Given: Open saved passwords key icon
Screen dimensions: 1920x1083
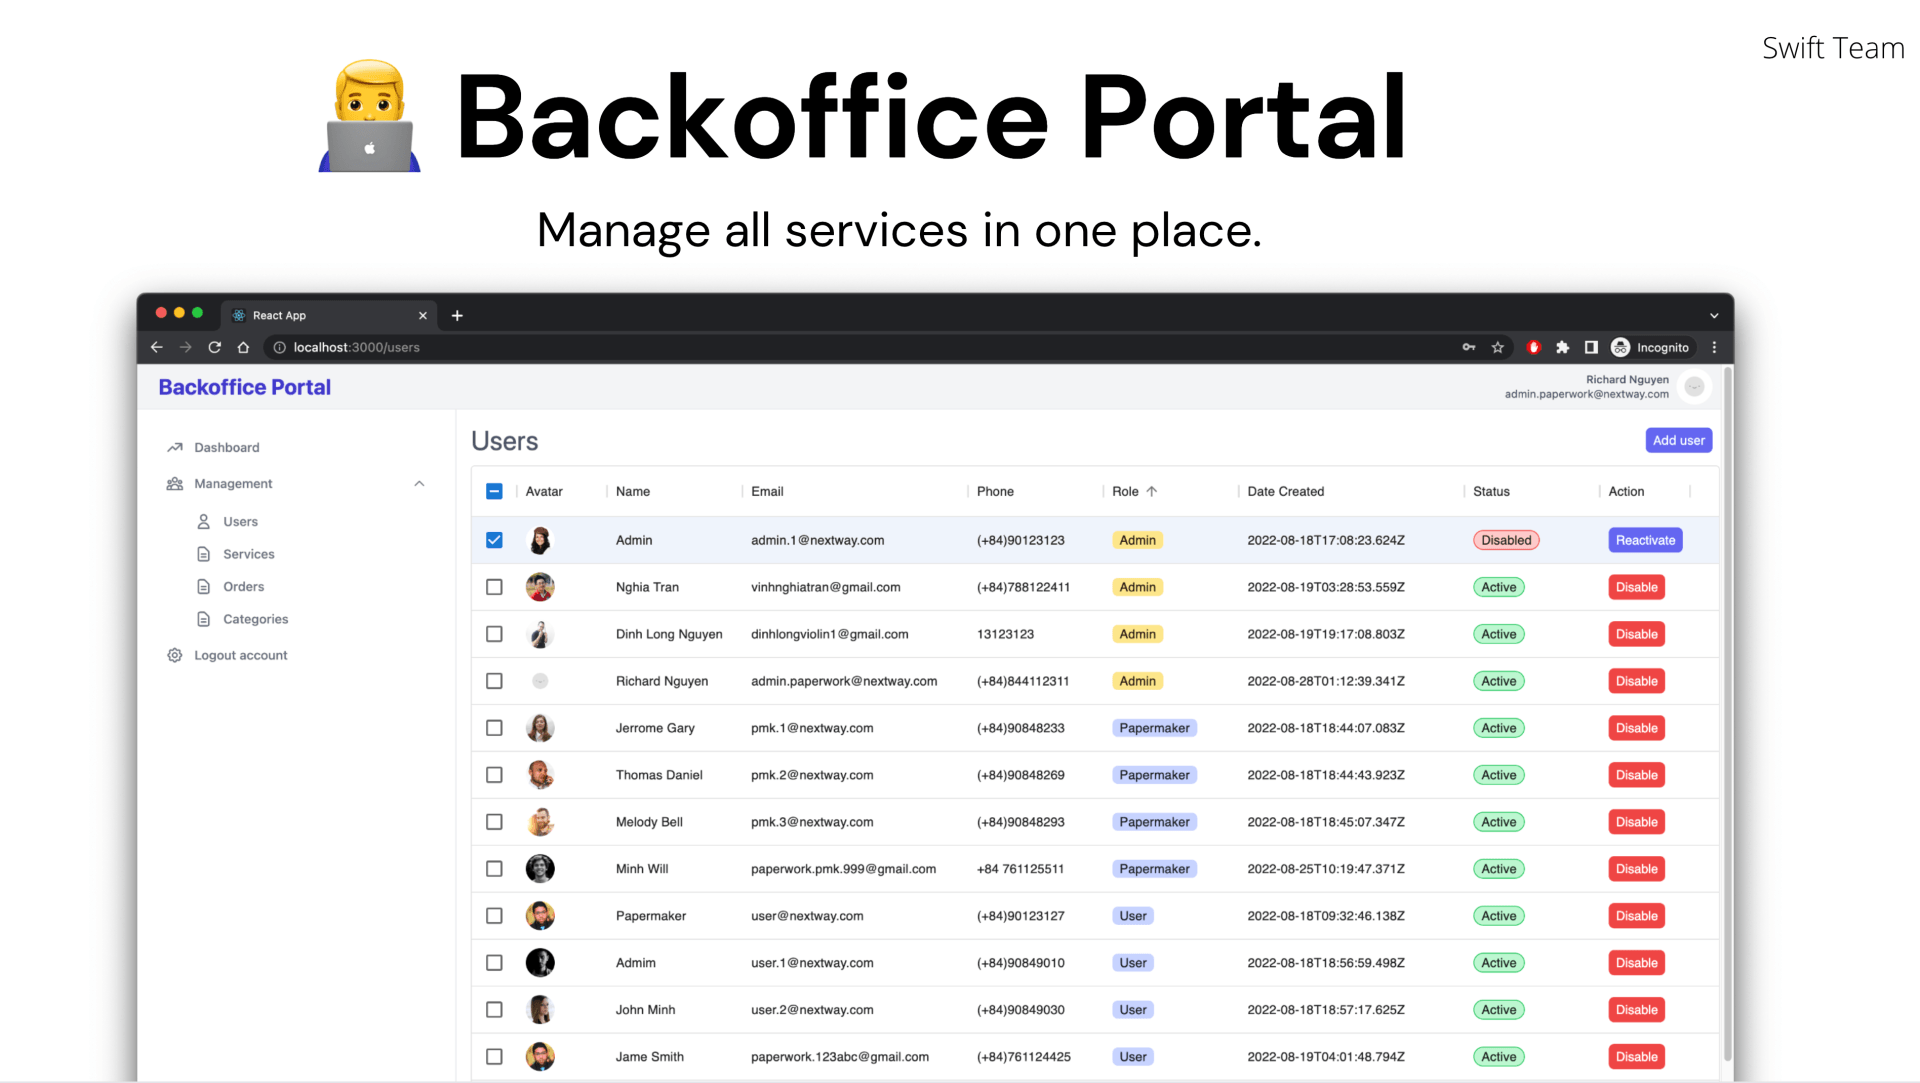Looking at the screenshot, I should click(1469, 347).
